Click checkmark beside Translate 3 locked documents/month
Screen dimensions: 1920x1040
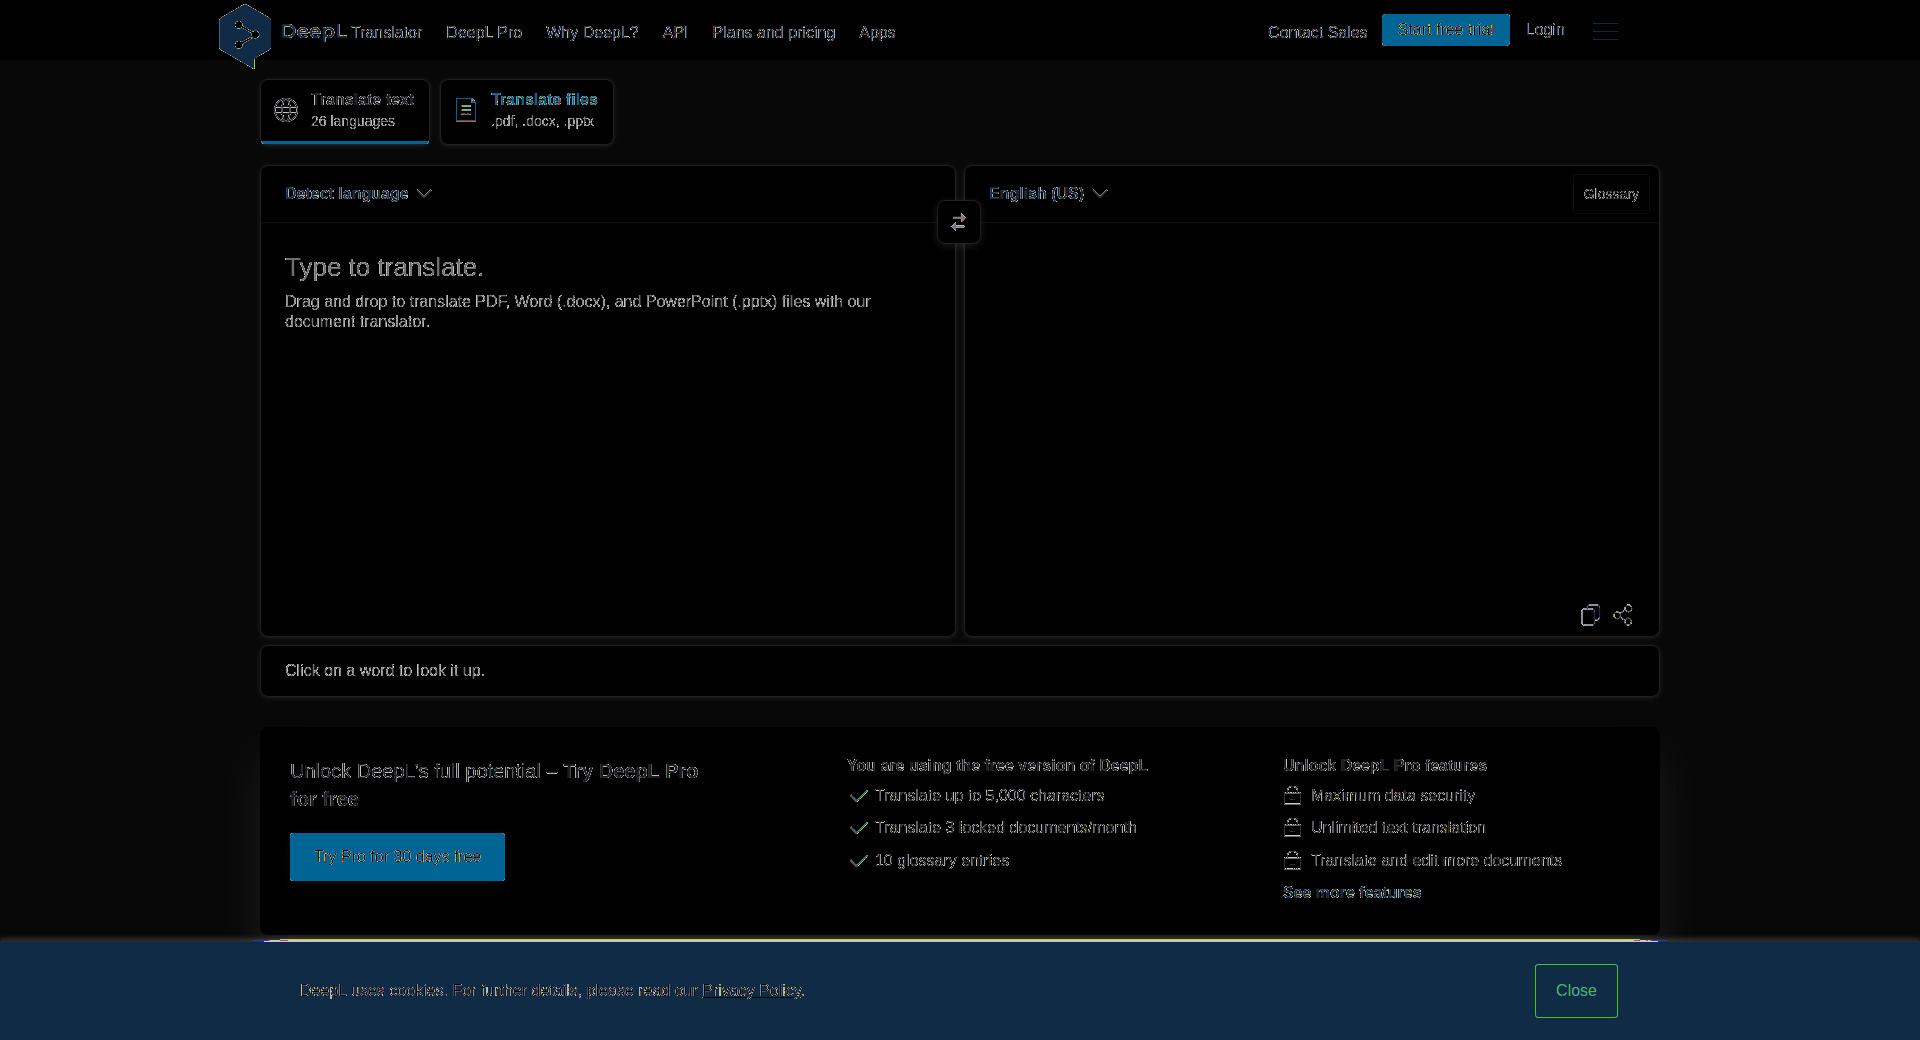(858, 828)
